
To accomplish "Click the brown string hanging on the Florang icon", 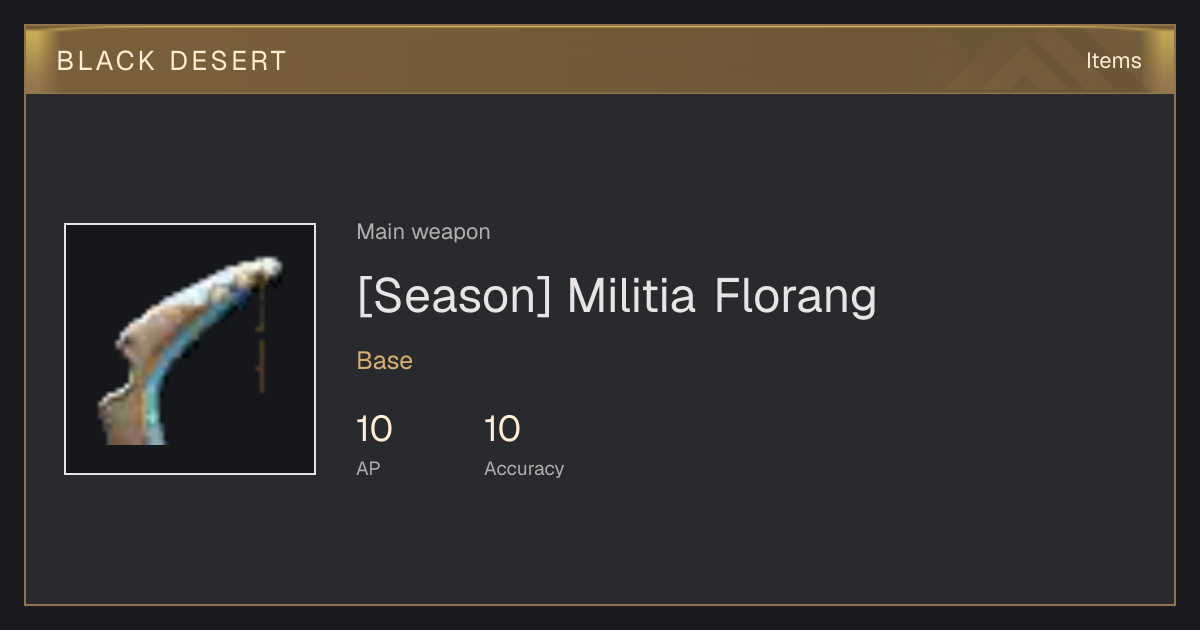I will click(261, 338).
